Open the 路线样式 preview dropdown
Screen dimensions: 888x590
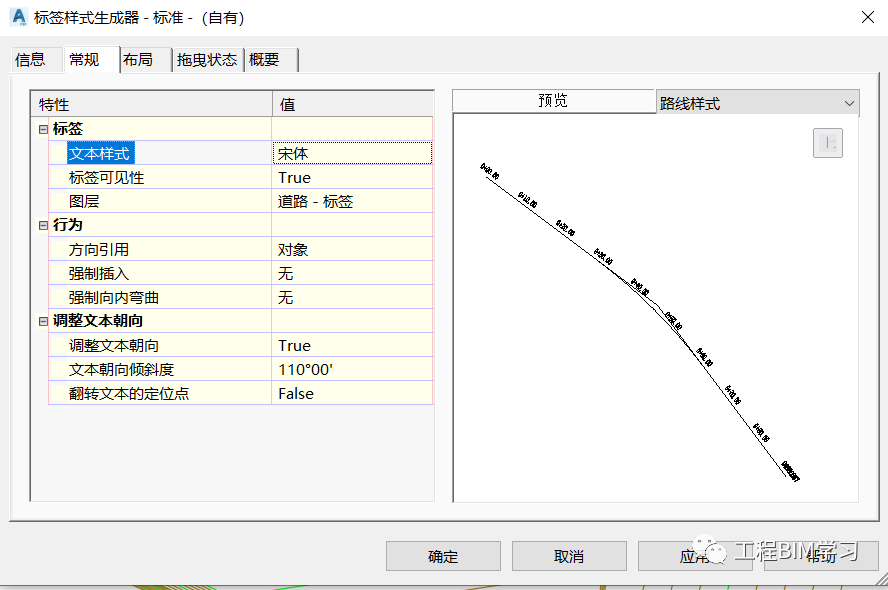758,103
